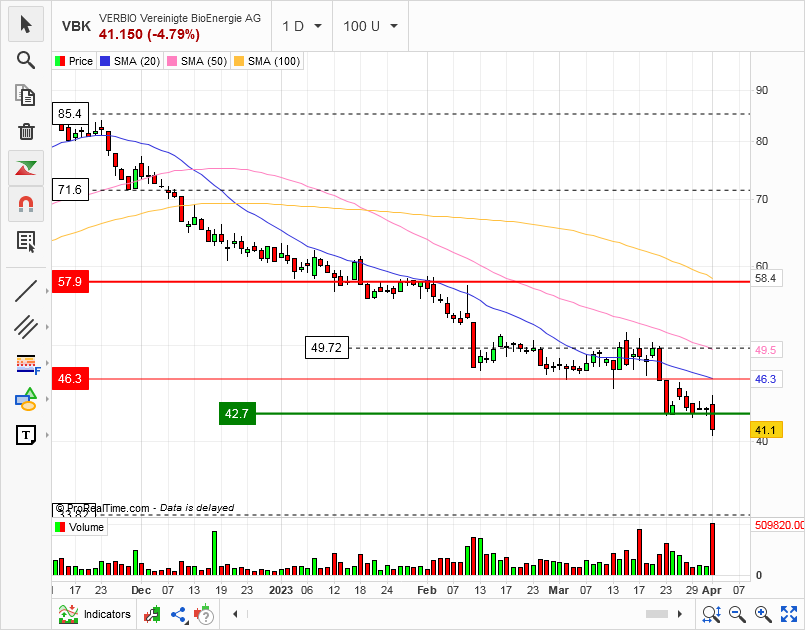
Task: Select the text annotation tool
Action: [x=26, y=435]
